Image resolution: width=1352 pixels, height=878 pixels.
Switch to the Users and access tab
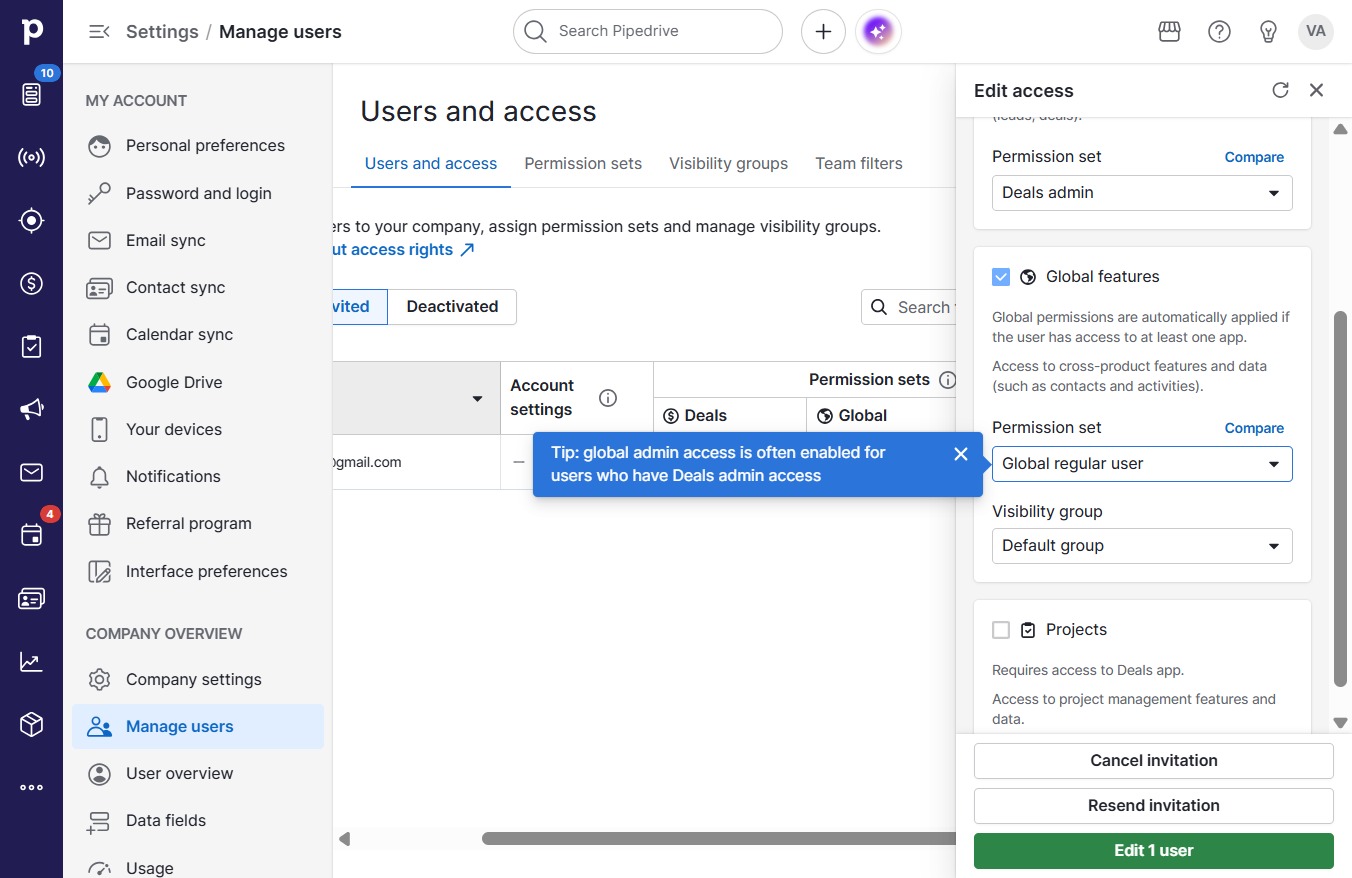pos(431,164)
